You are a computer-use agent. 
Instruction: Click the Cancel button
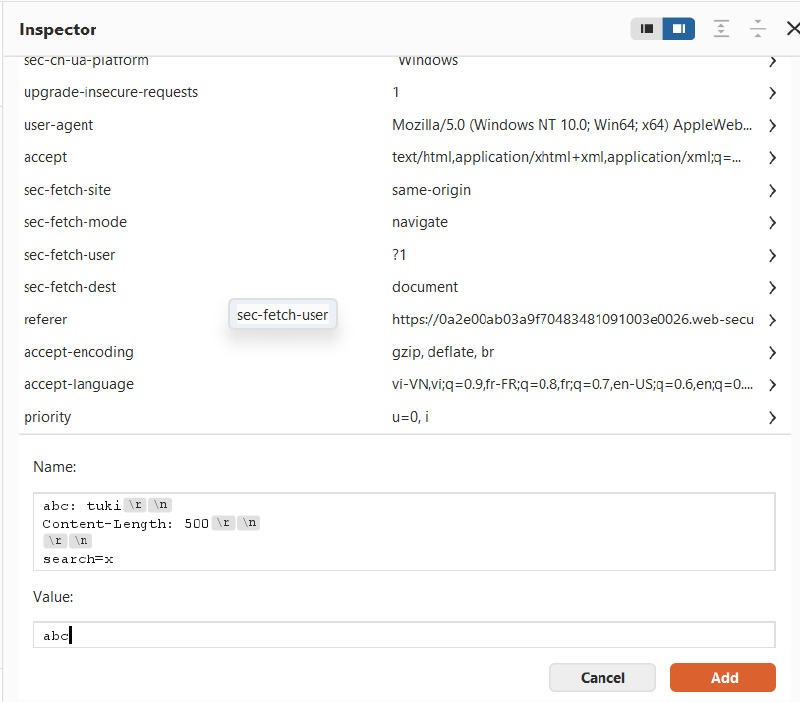coord(602,678)
